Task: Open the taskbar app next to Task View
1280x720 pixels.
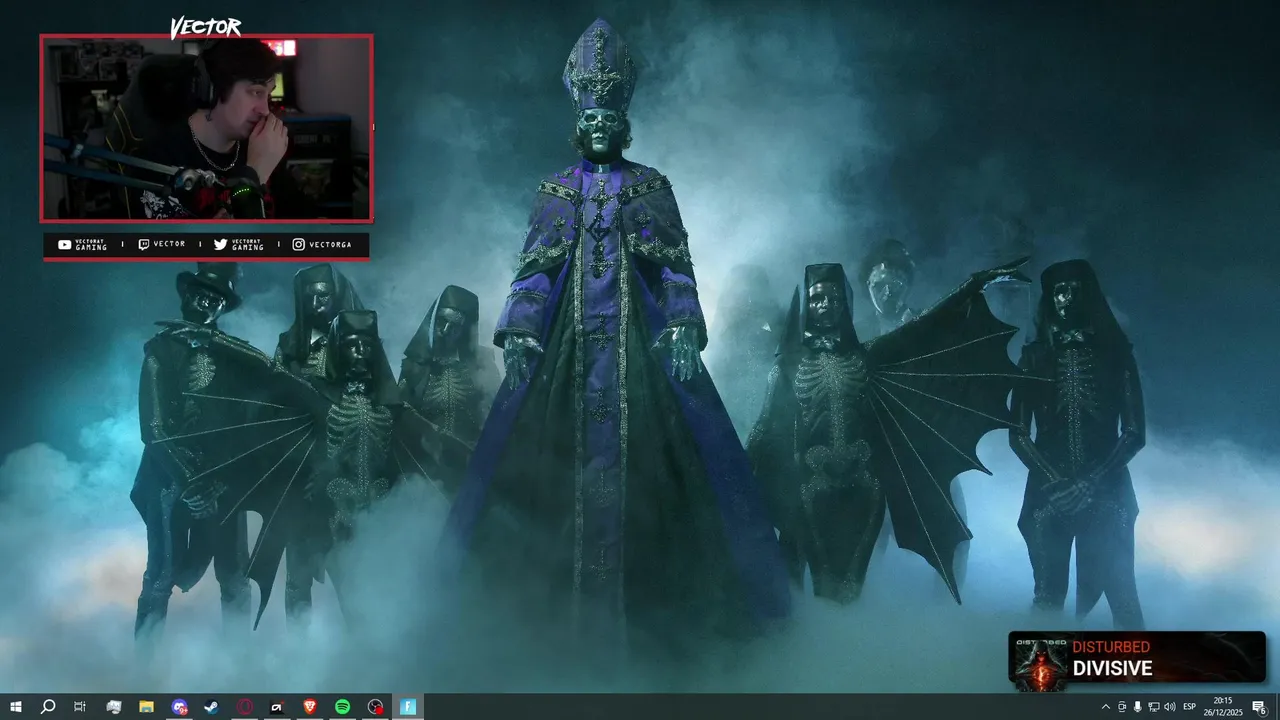Action: (x=114, y=707)
